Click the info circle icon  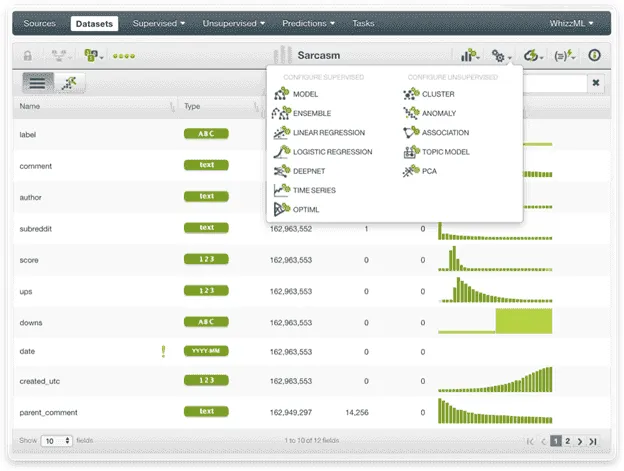pos(594,55)
